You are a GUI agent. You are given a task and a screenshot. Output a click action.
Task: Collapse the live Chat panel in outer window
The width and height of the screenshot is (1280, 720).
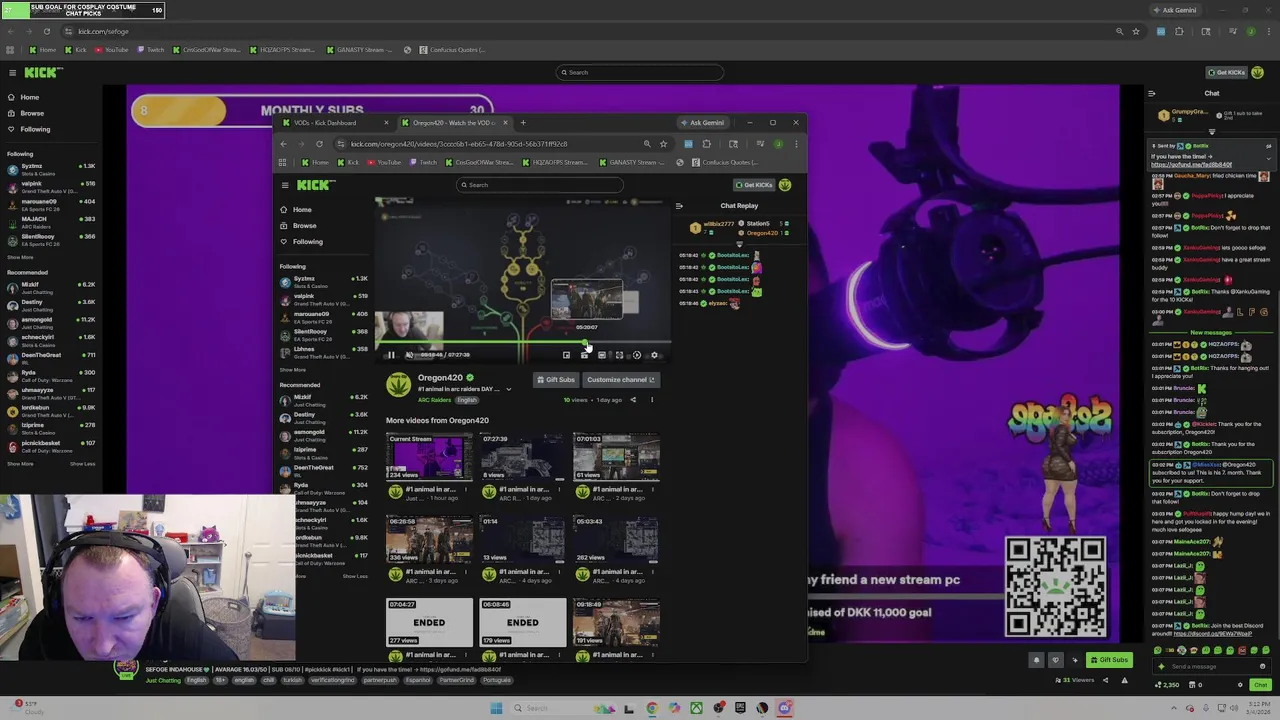(x=1151, y=93)
